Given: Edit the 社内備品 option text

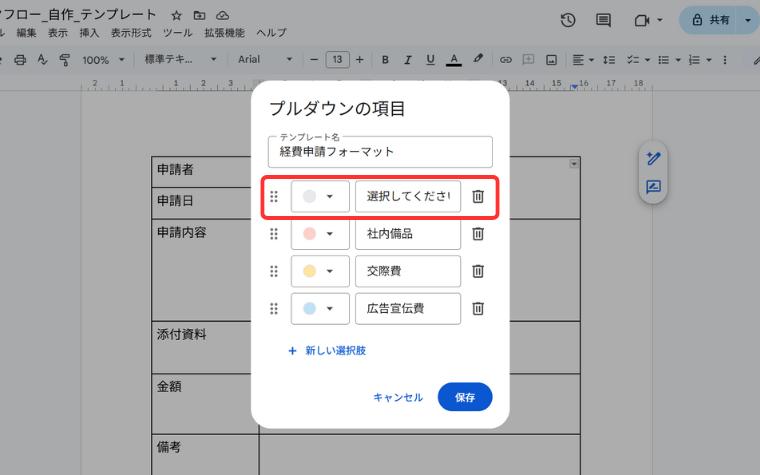Looking at the screenshot, I should pos(408,234).
